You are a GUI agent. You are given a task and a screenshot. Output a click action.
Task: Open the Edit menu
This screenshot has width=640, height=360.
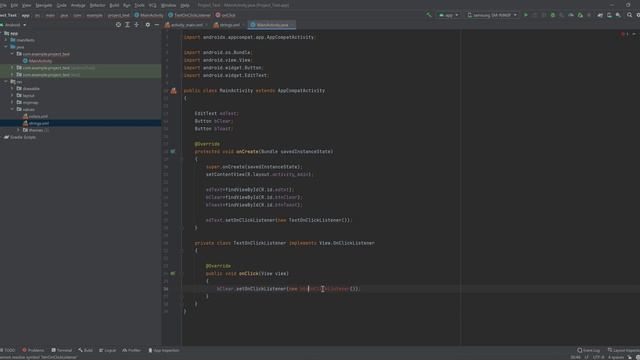coord(14,5)
